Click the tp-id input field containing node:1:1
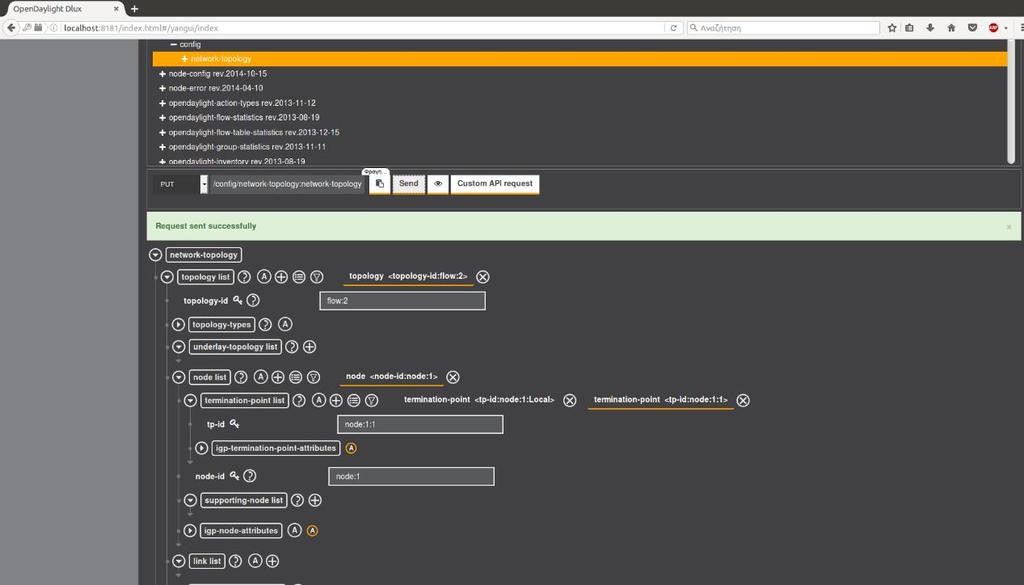This screenshot has width=1024, height=585. point(420,424)
